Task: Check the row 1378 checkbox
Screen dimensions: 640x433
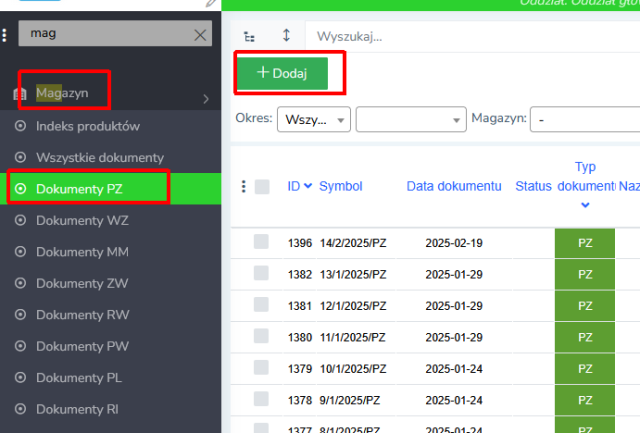Action: coord(261,398)
